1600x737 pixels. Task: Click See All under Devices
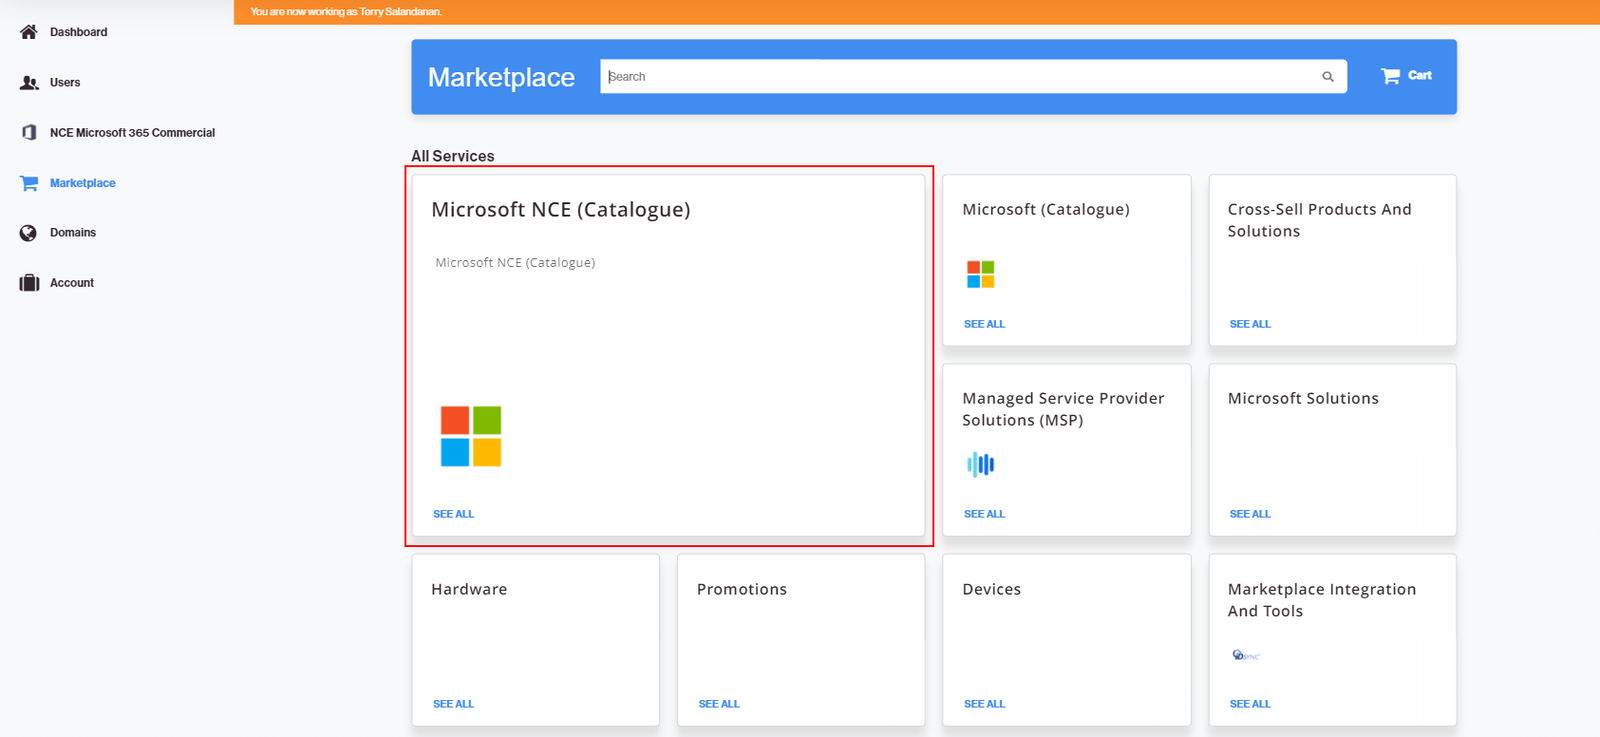pyautogui.click(x=984, y=704)
